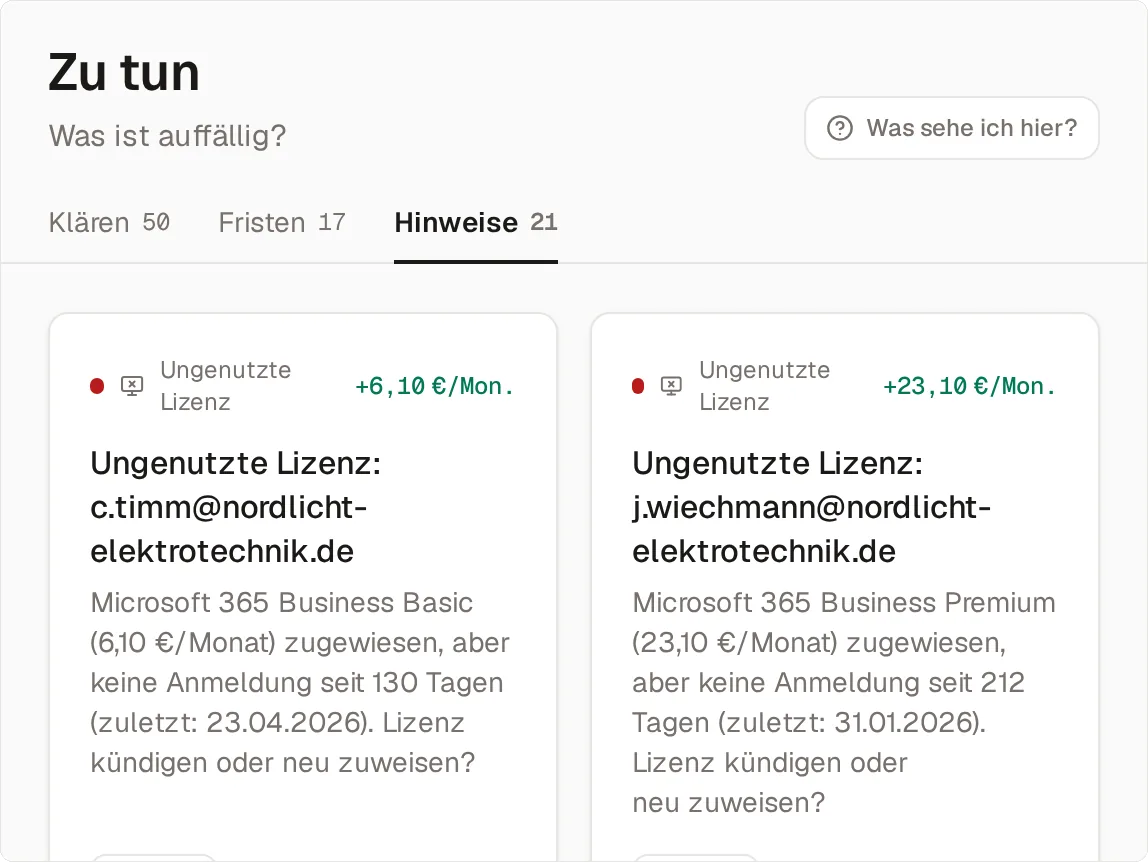
Task: Click the 'Was ist auffällig?' subtitle
Action: point(168,136)
